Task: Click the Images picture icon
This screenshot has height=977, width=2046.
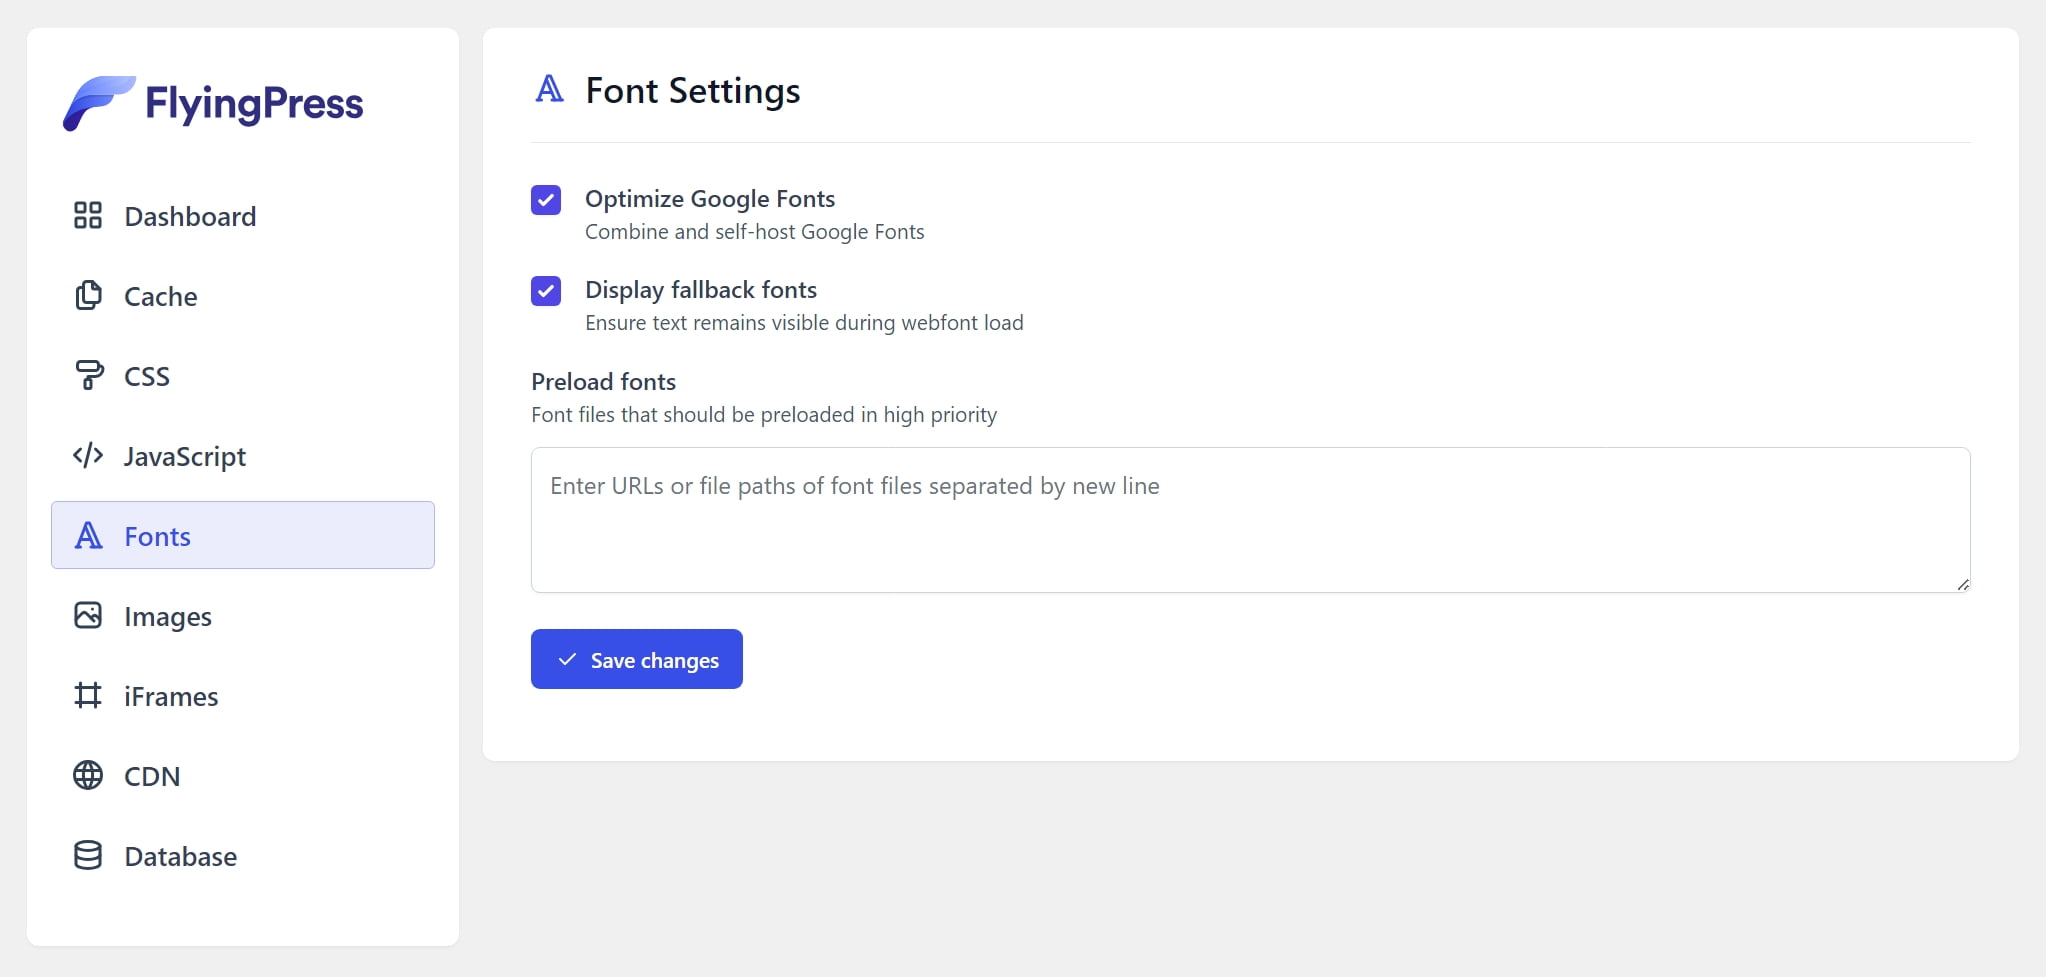Action: (x=88, y=615)
